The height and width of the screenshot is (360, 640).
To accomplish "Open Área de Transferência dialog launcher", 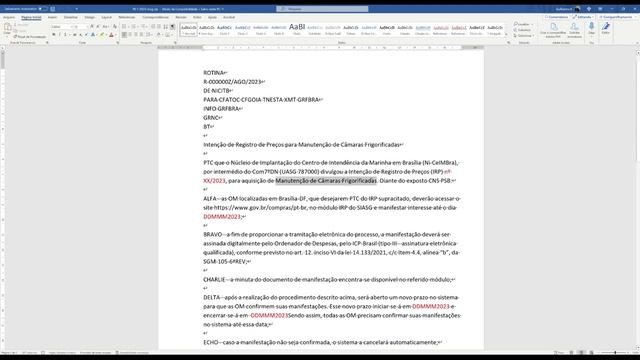I will pyautogui.click(x=47, y=42).
